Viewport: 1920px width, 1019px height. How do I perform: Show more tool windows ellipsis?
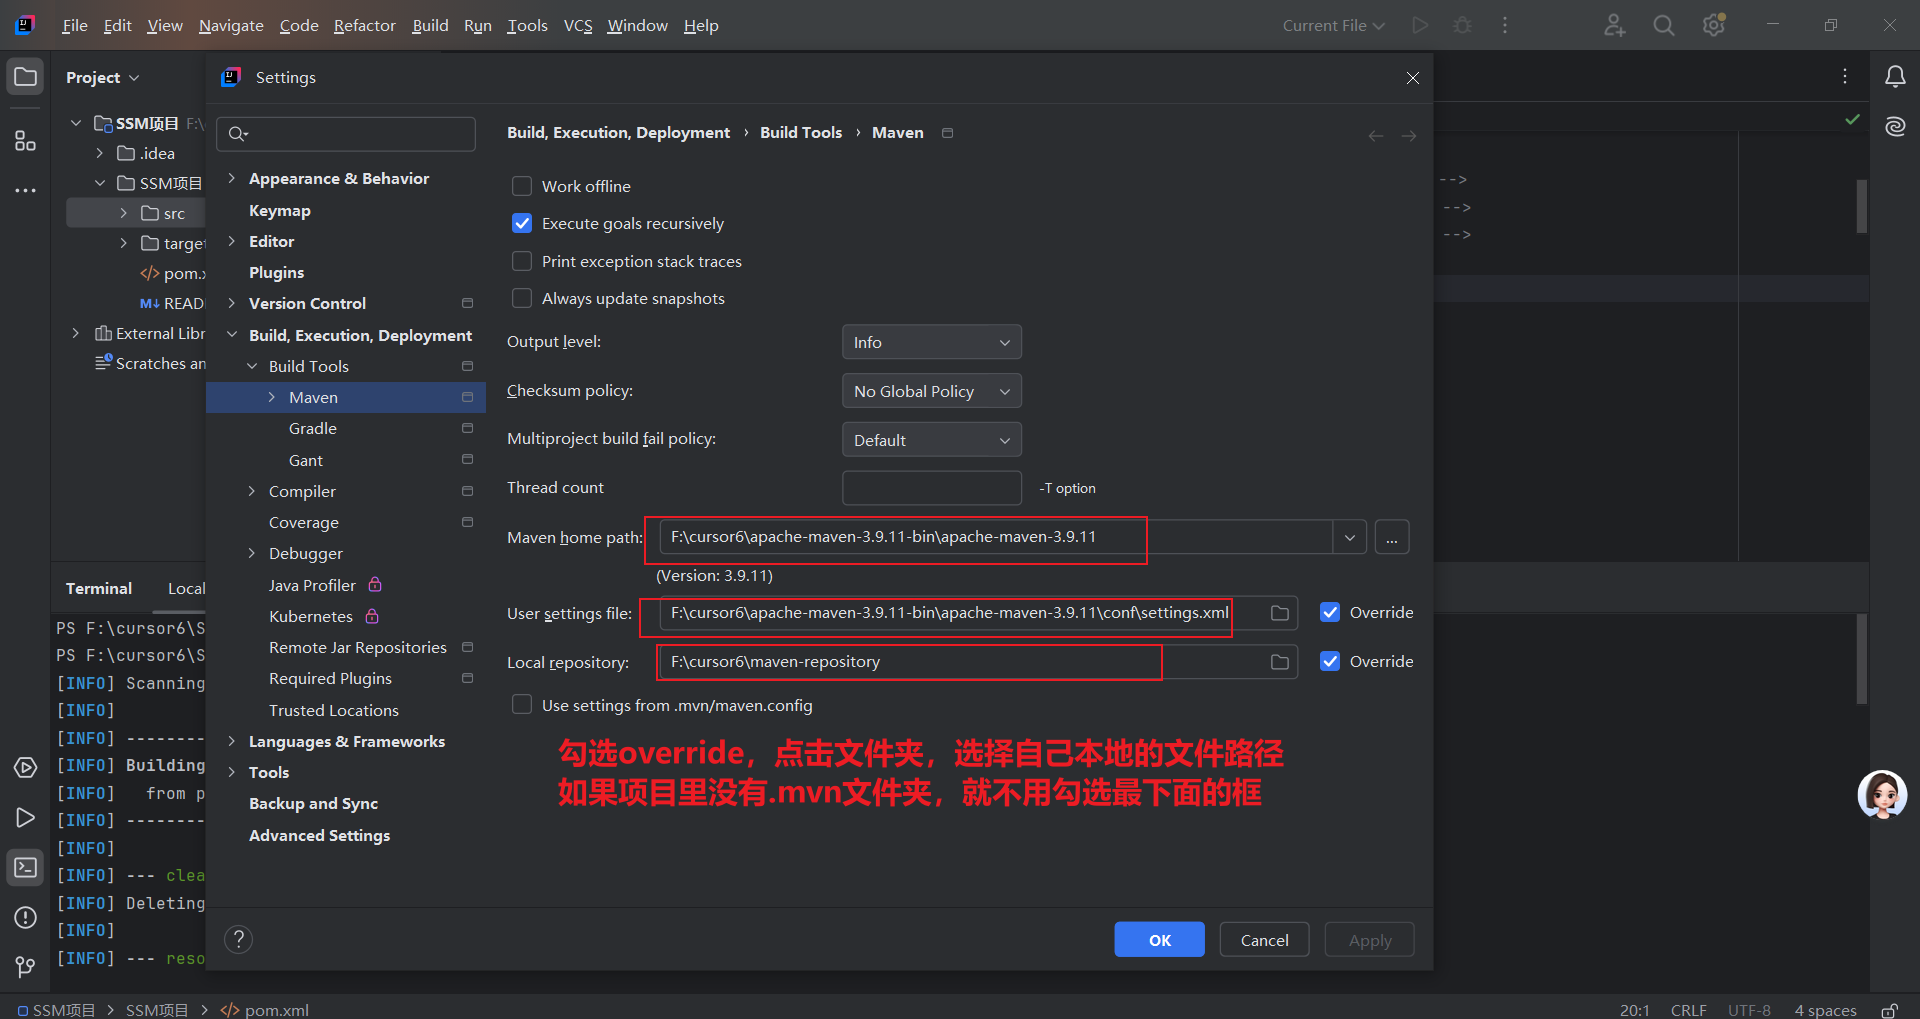pyautogui.click(x=26, y=190)
